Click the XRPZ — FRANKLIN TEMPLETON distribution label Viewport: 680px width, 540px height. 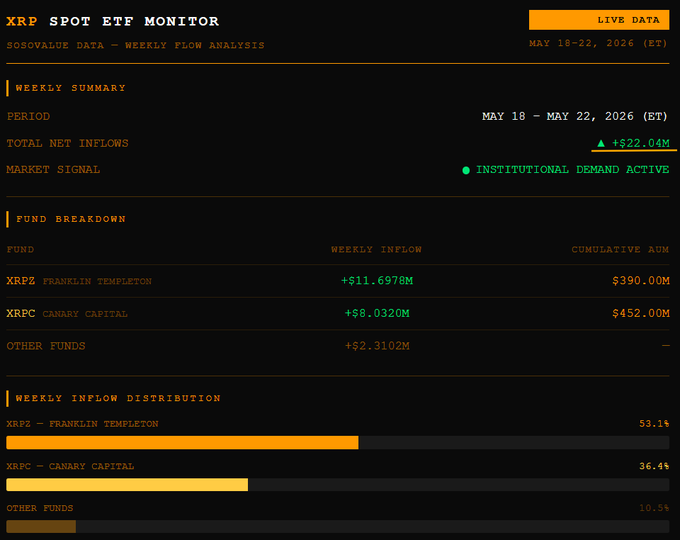coord(82,424)
